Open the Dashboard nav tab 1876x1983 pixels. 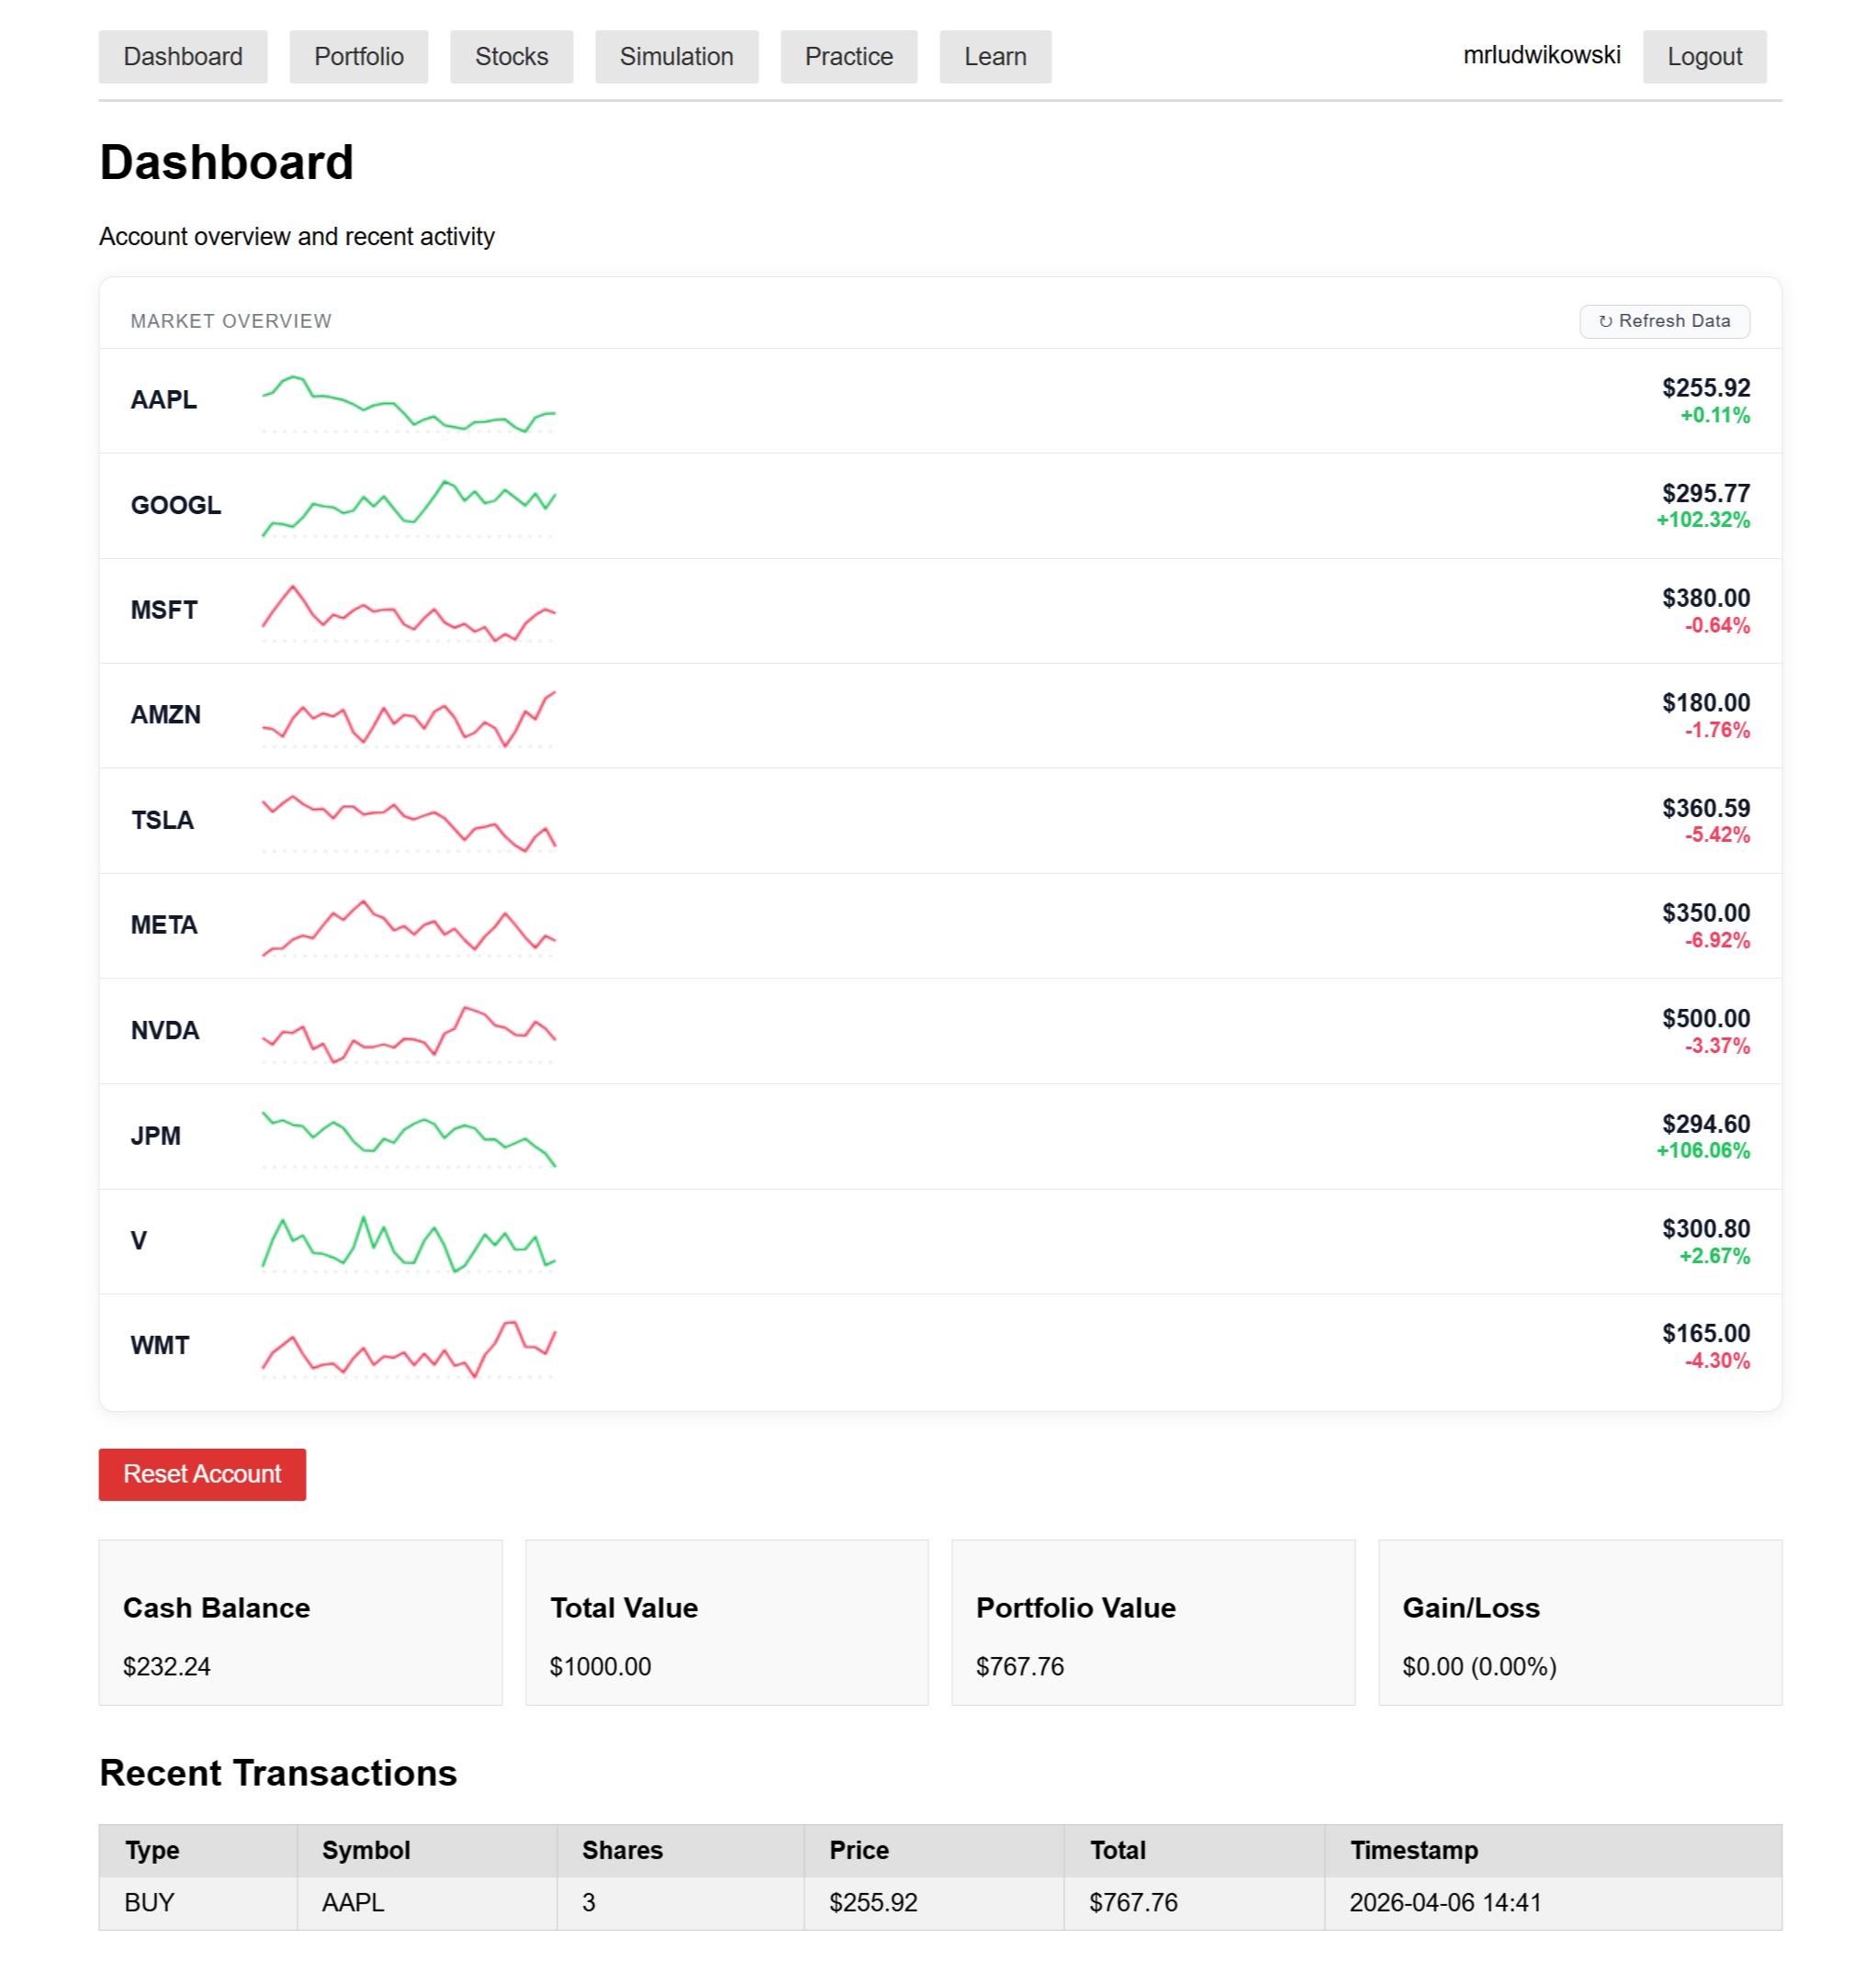tap(183, 57)
